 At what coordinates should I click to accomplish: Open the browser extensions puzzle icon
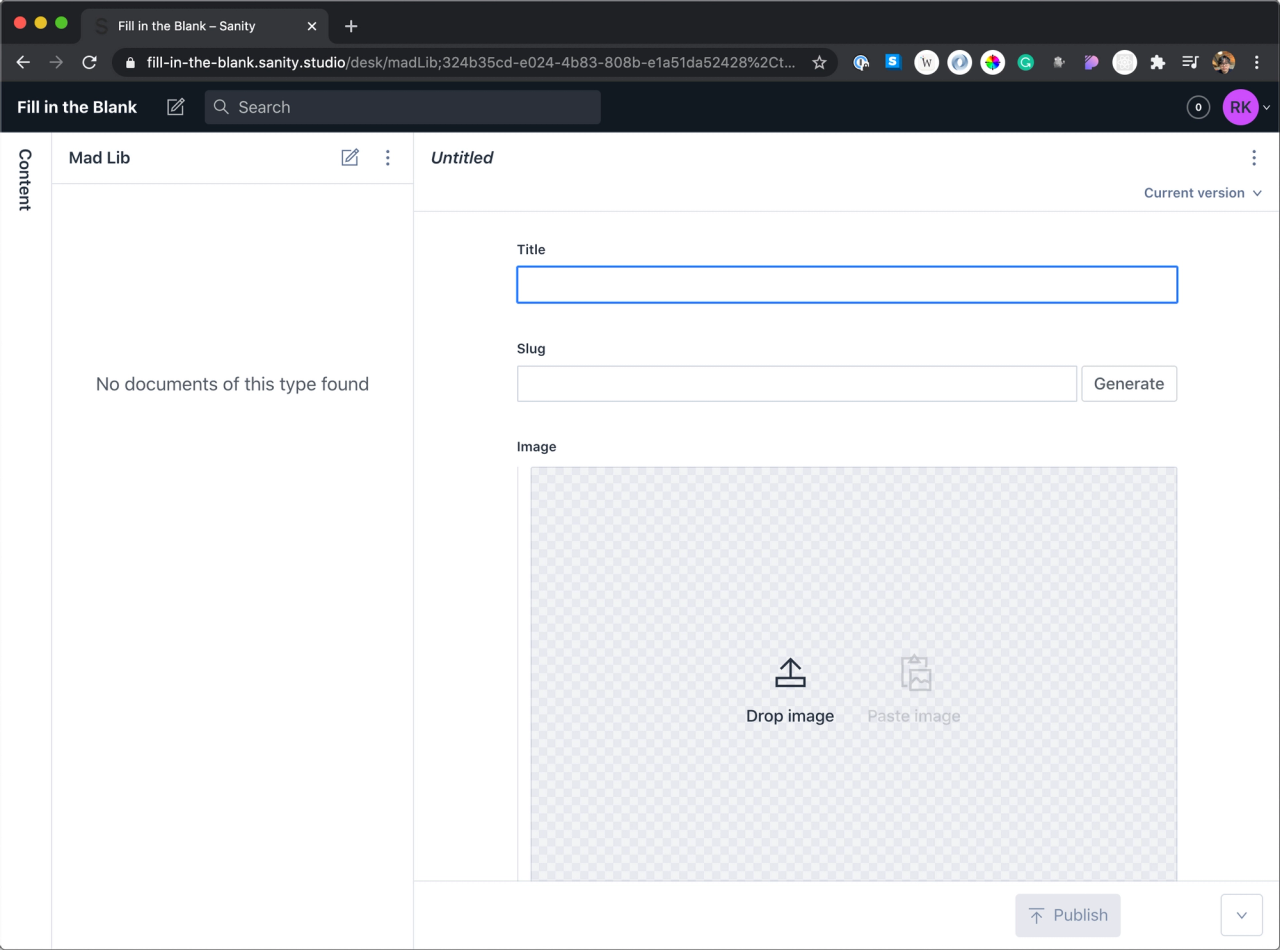[x=1157, y=62]
